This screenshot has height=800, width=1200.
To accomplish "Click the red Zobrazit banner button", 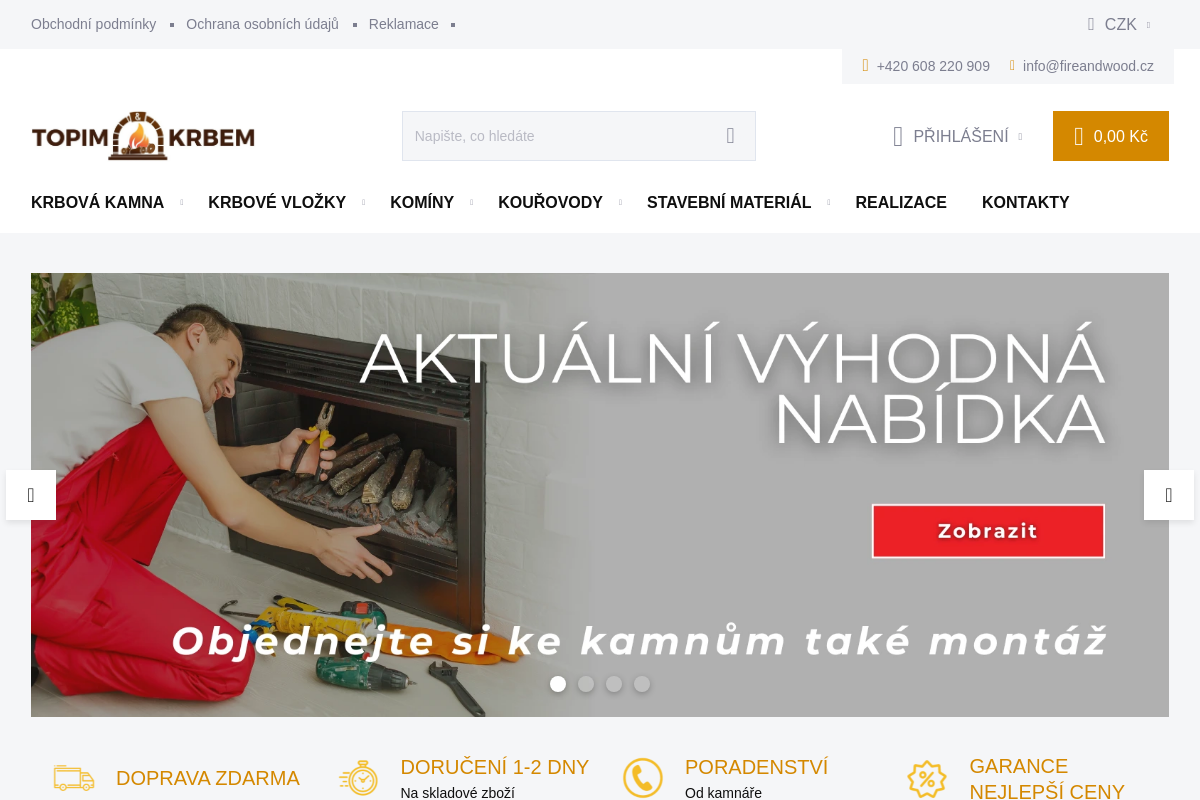I will tap(988, 531).
